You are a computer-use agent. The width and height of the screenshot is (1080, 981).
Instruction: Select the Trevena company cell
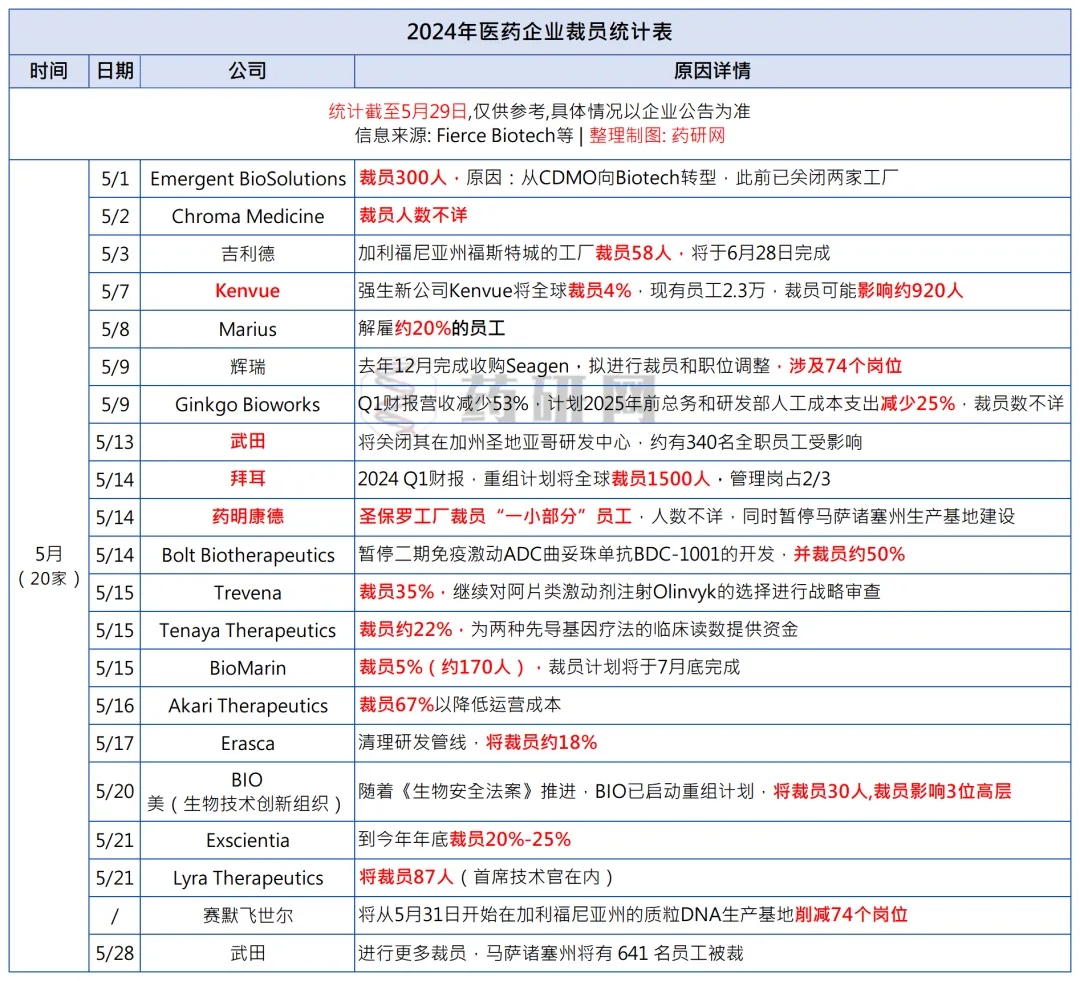[x=247, y=592]
